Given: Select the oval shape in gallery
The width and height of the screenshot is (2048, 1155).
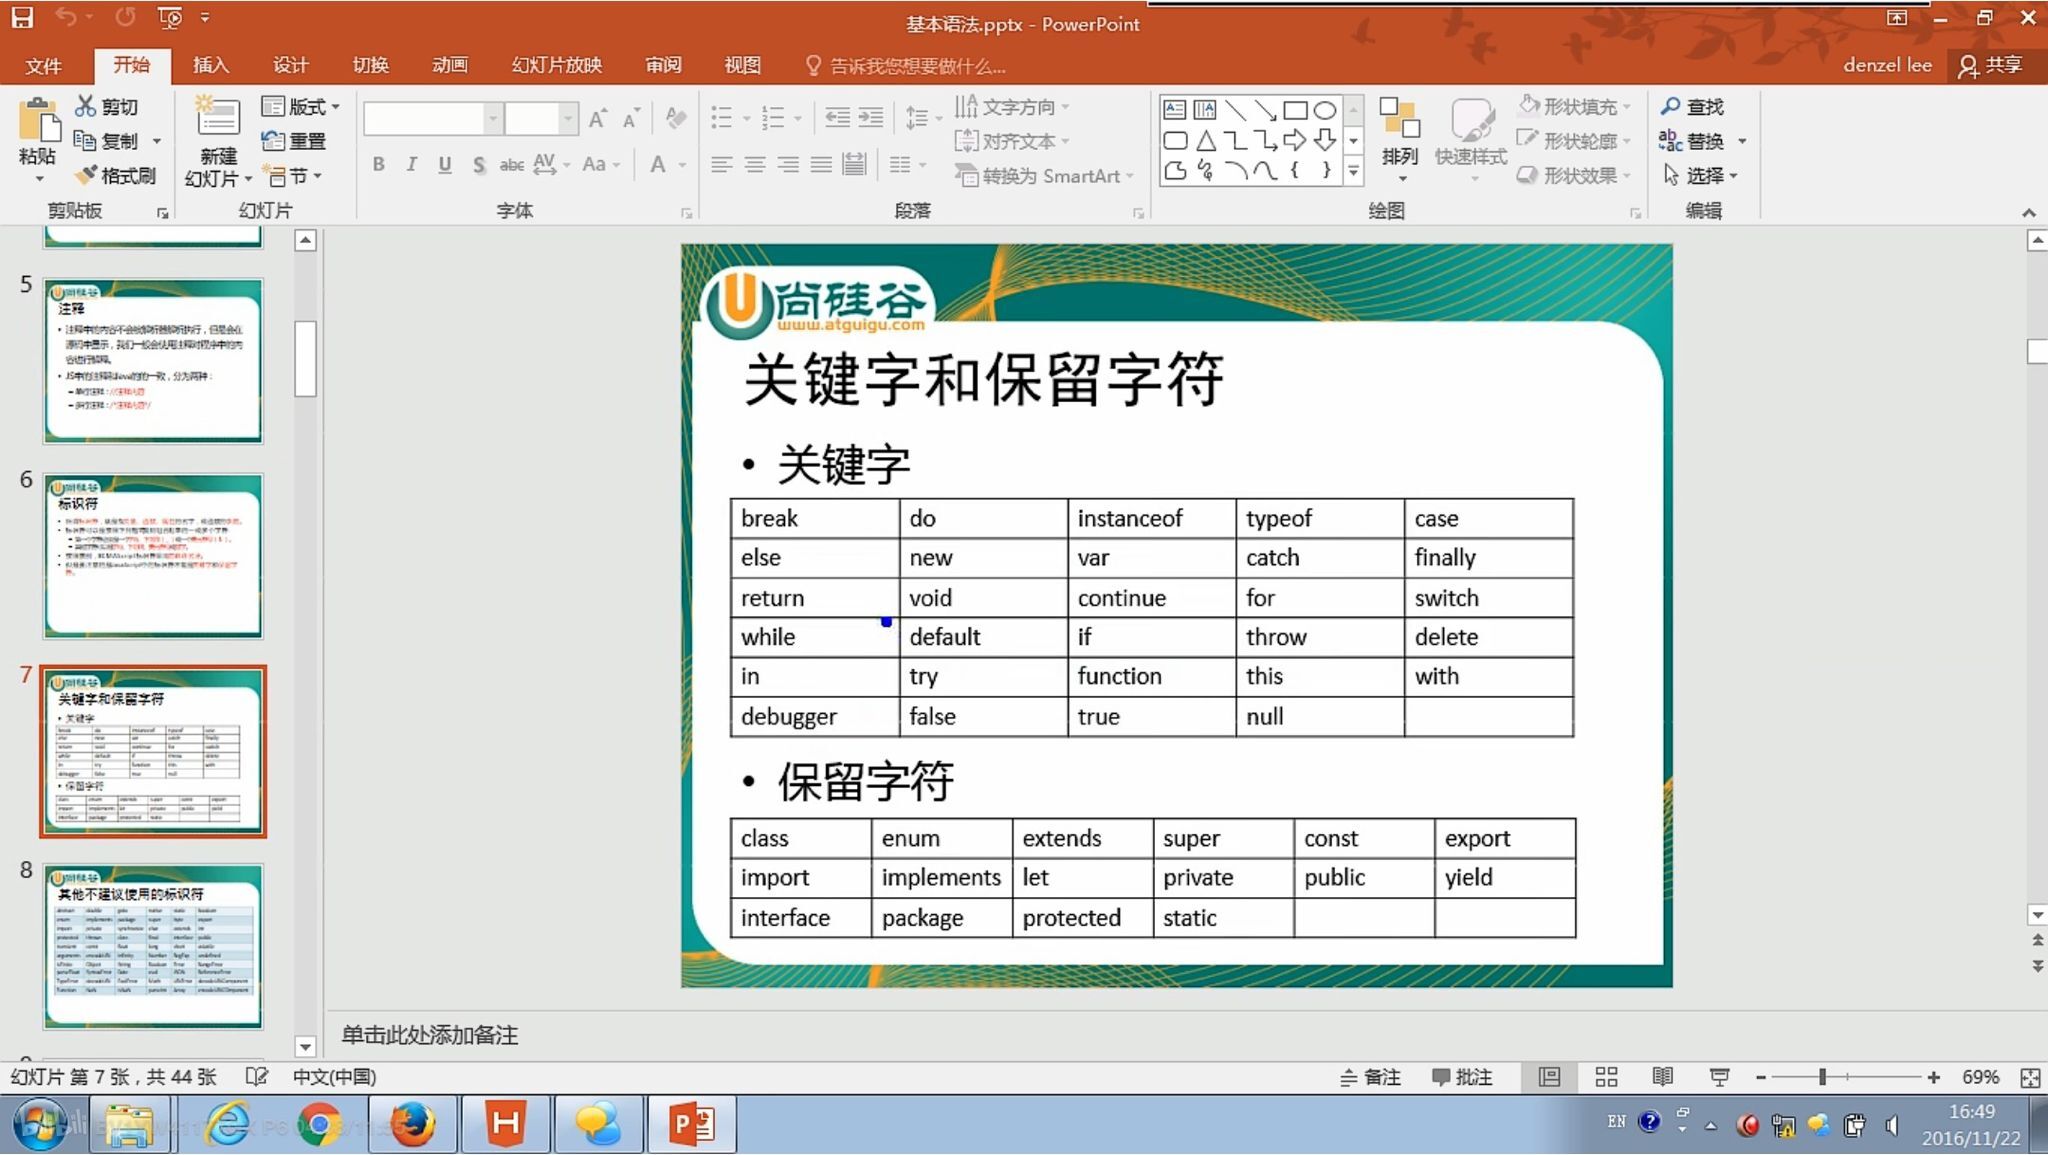Looking at the screenshot, I should tap(1325, 110).
